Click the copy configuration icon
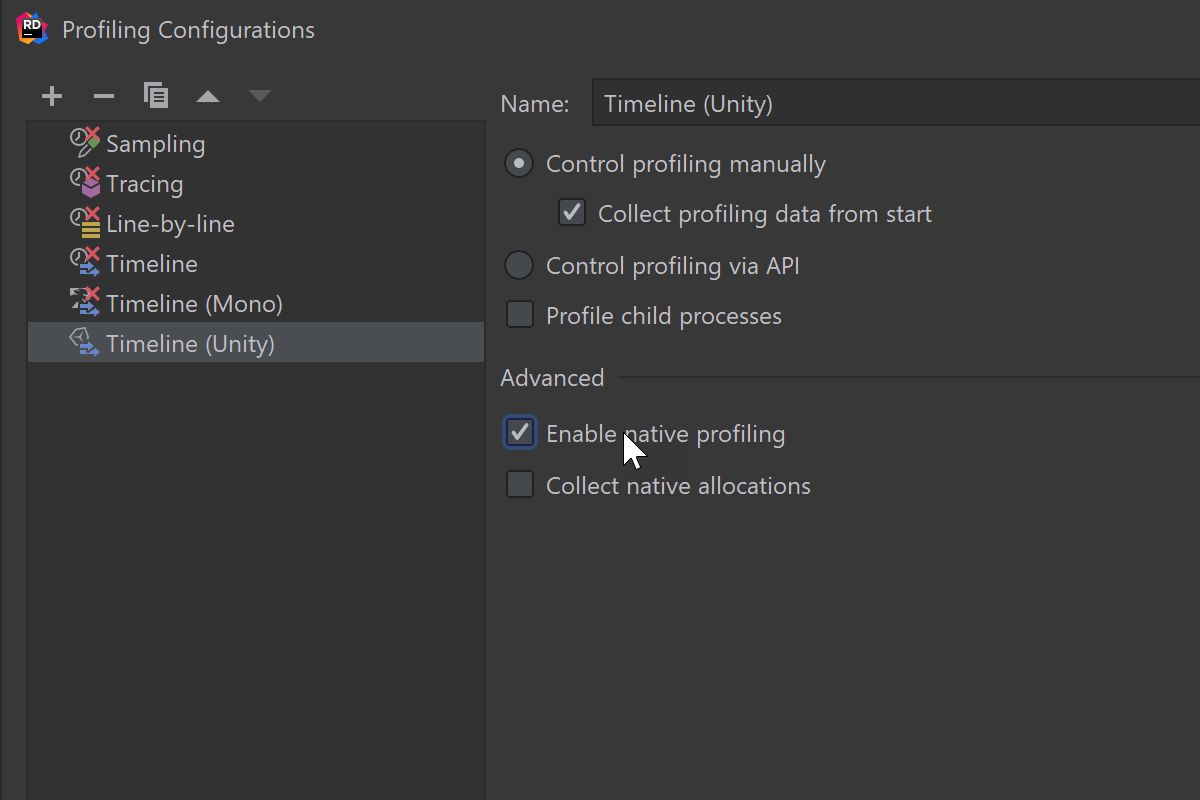This screenshot has width=1200, height=800. (x=155, y=95)
